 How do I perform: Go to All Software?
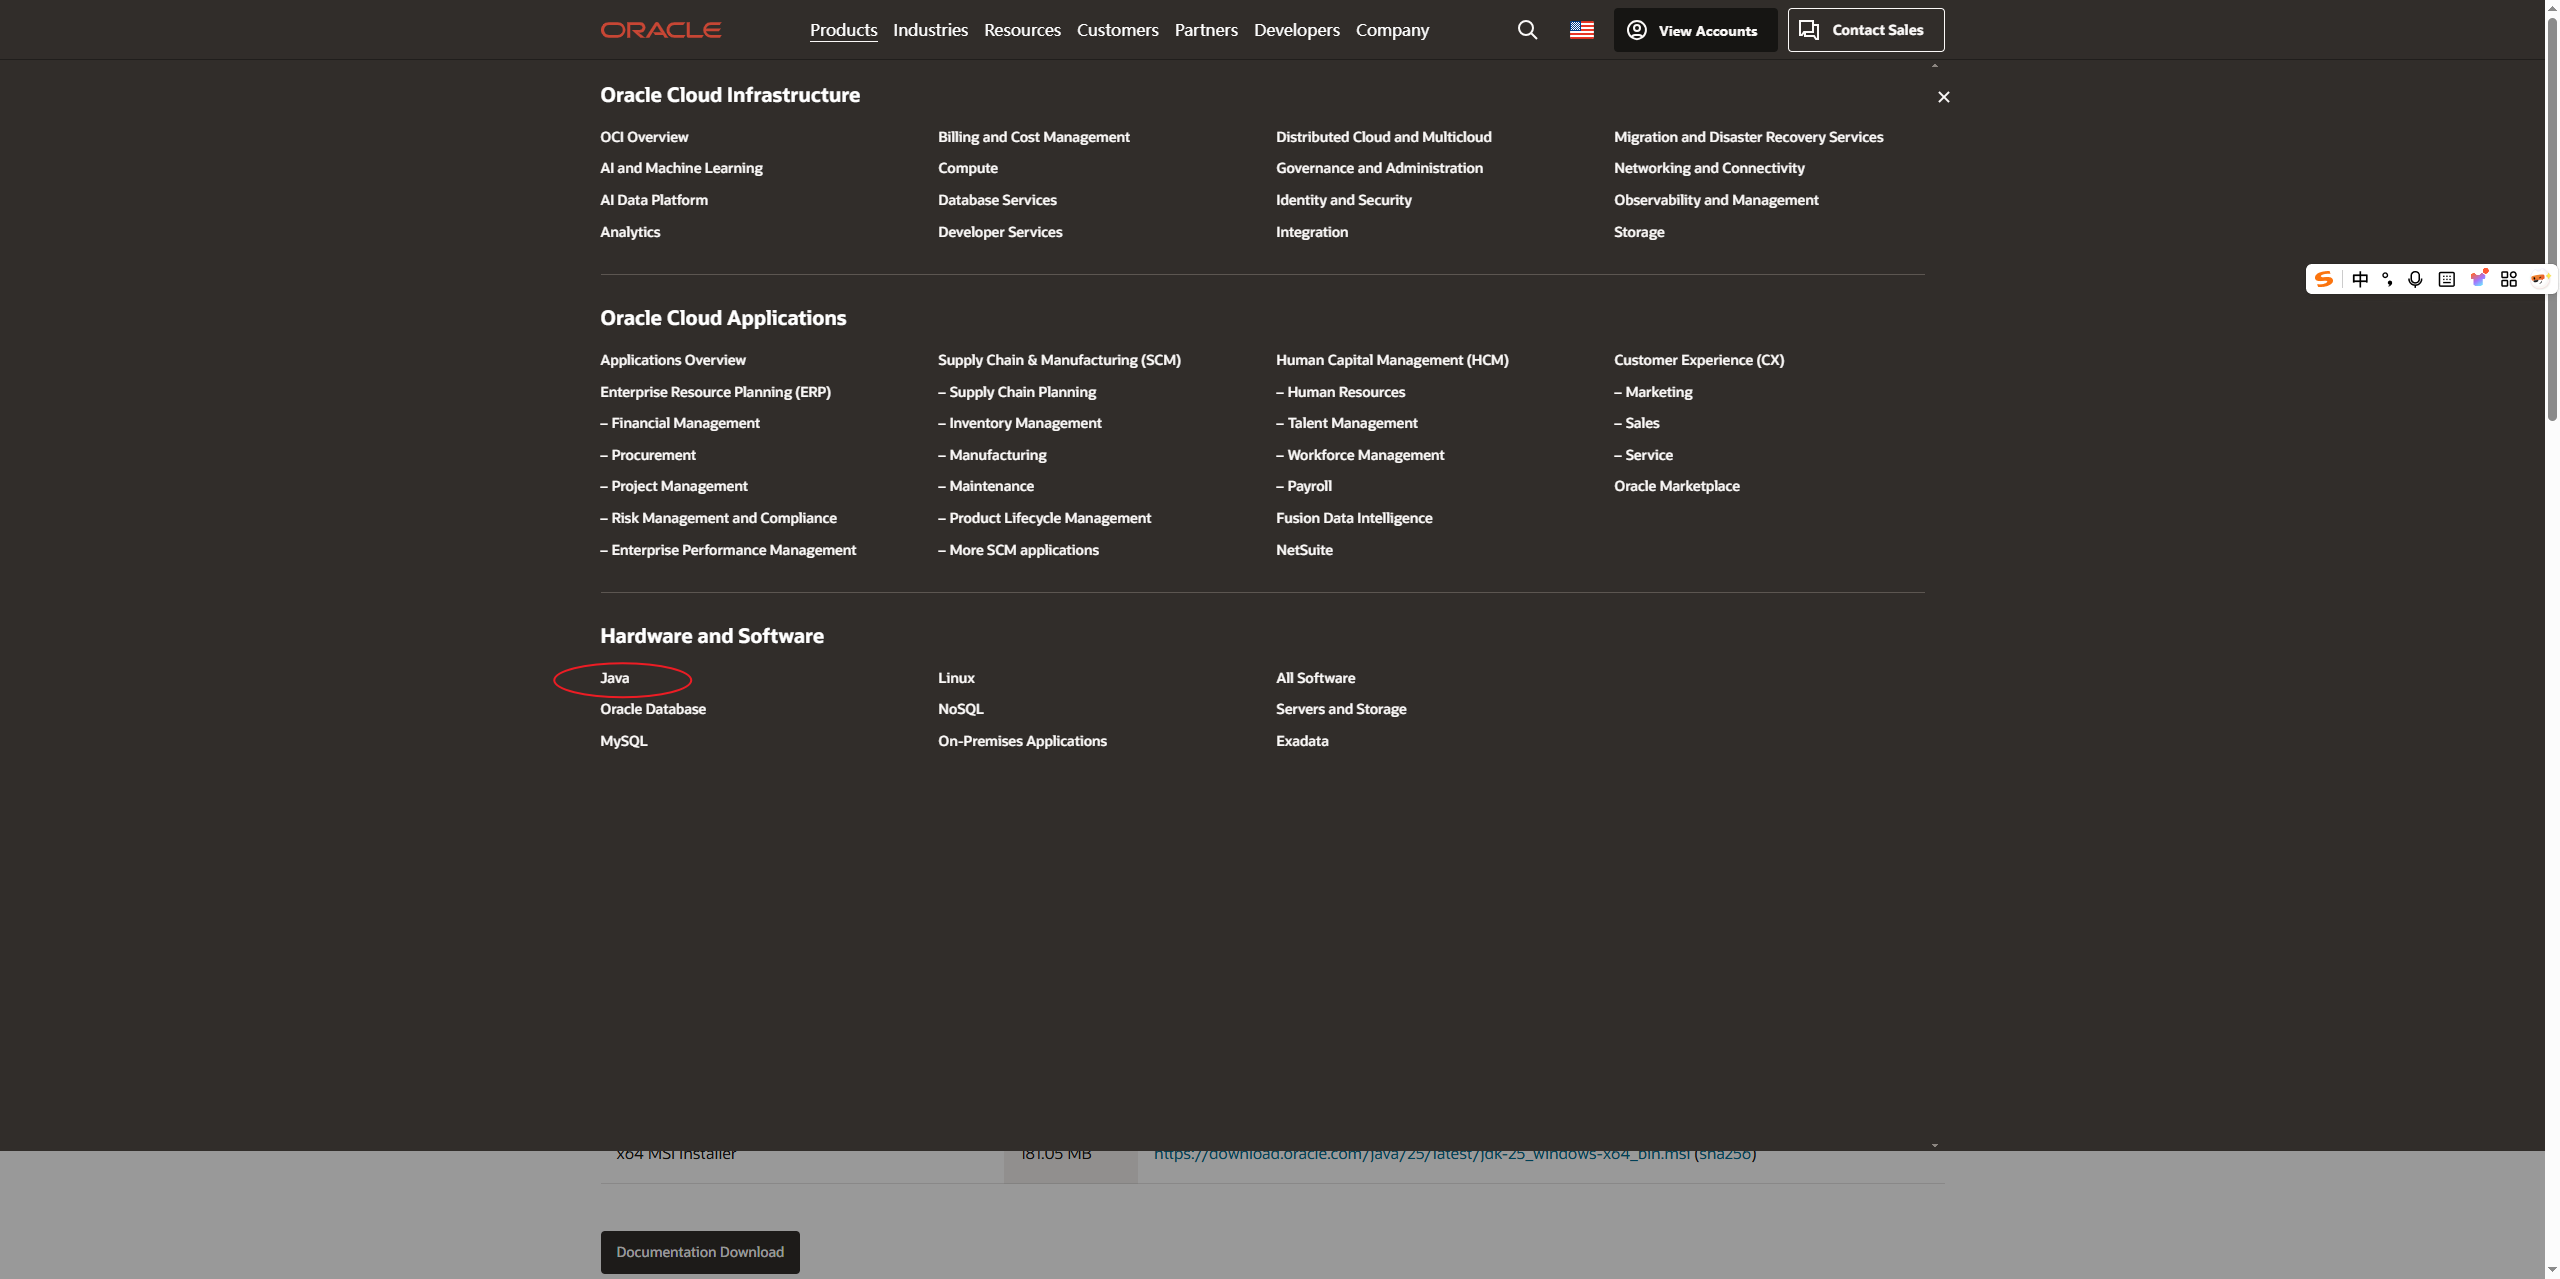pos(1316,678)
